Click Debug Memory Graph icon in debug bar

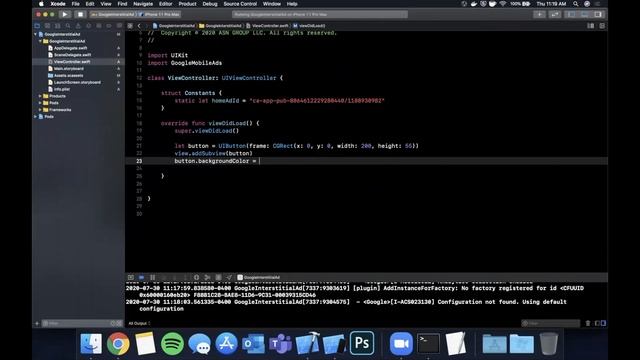point(207,277)
